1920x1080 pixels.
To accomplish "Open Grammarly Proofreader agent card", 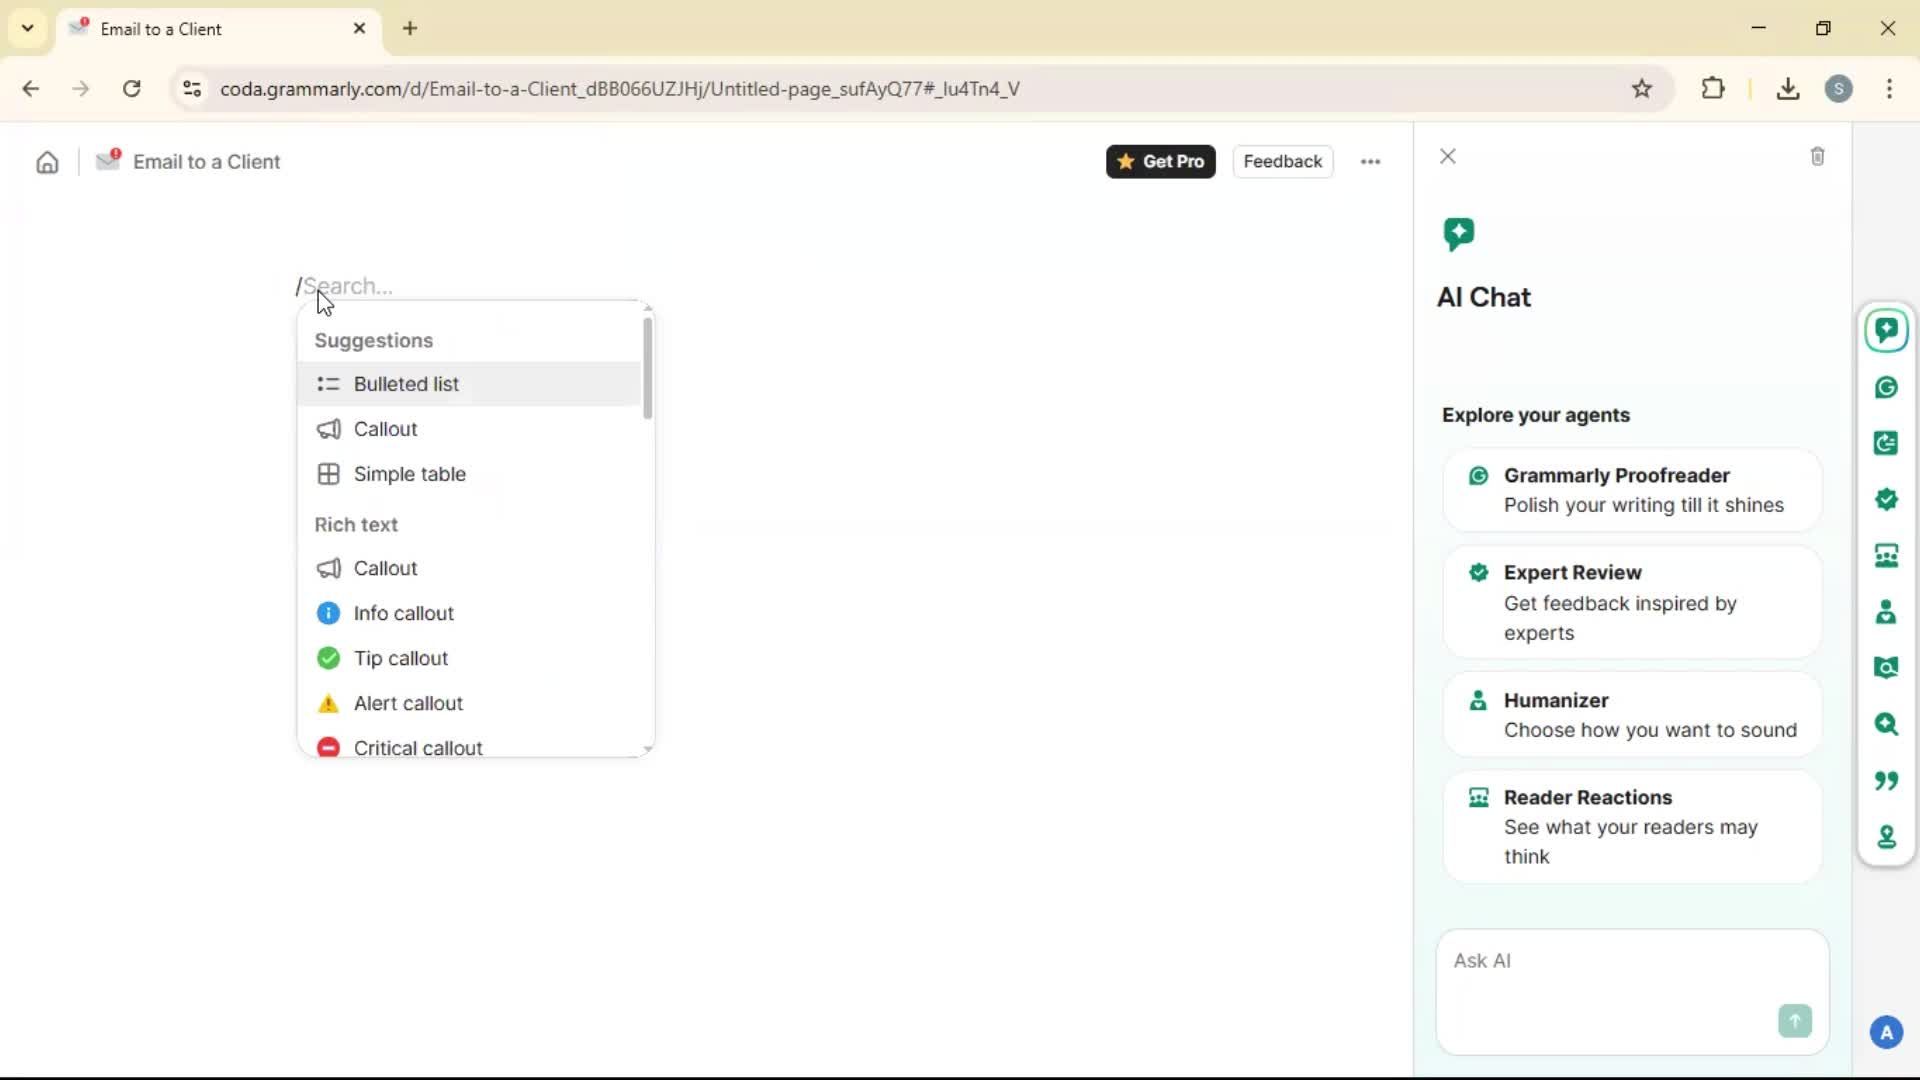I will (1631, 490).
